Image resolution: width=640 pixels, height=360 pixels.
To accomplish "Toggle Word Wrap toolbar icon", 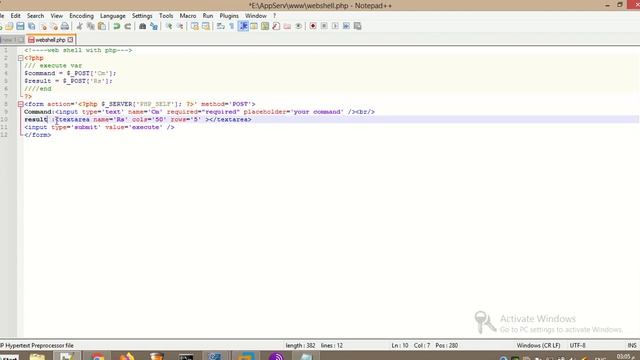I will [221, 26].
